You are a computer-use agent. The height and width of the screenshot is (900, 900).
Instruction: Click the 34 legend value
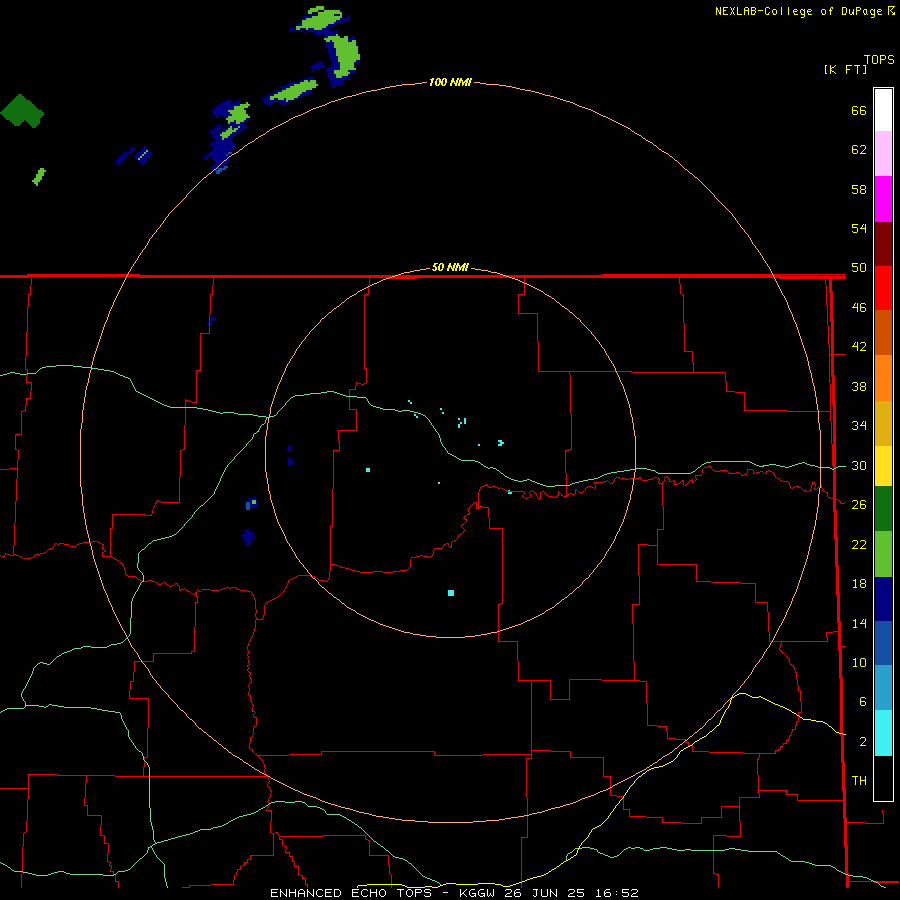(859, 426)
